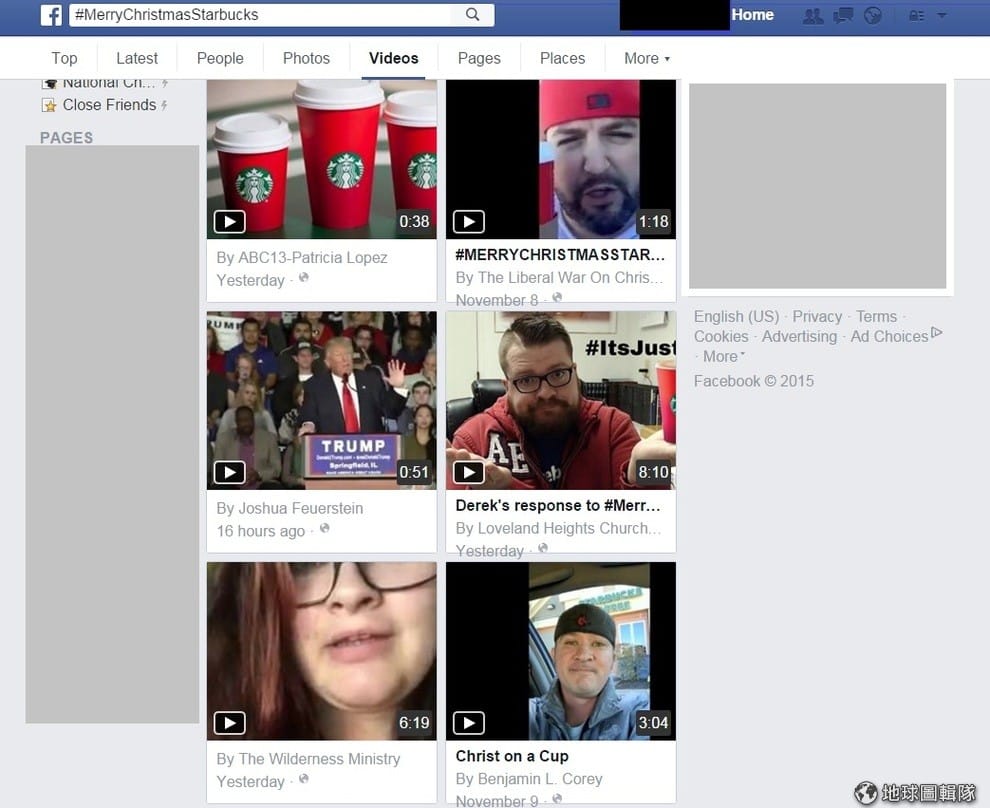Open the notifications globe icon

873,16
